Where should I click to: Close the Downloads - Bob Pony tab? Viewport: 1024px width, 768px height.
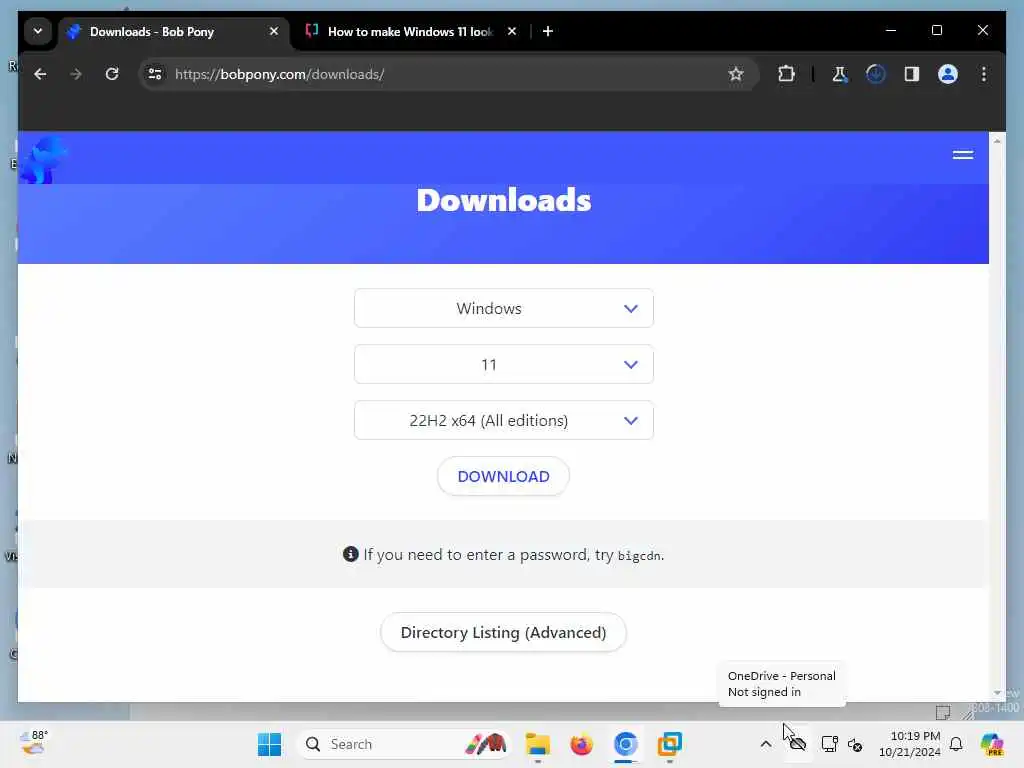point(274,31)
